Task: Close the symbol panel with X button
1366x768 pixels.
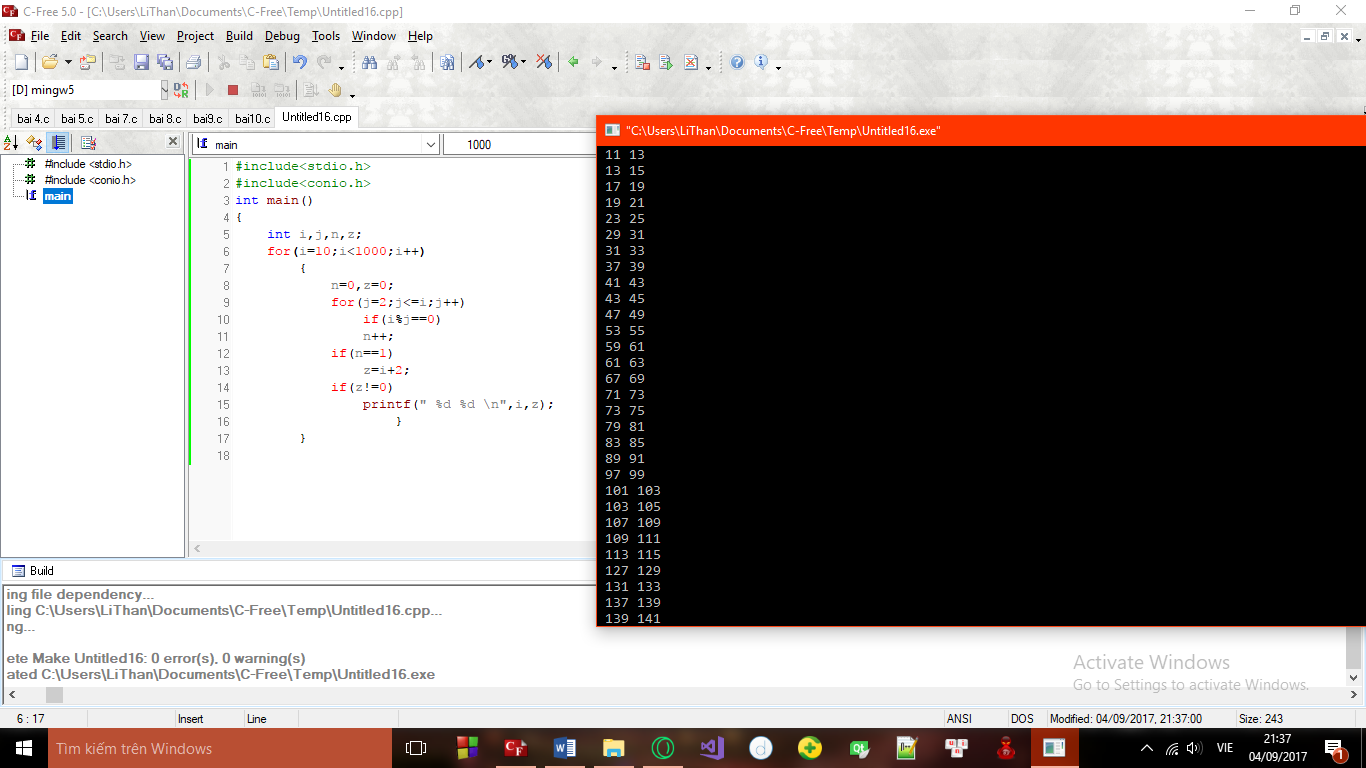Action: 172,142
